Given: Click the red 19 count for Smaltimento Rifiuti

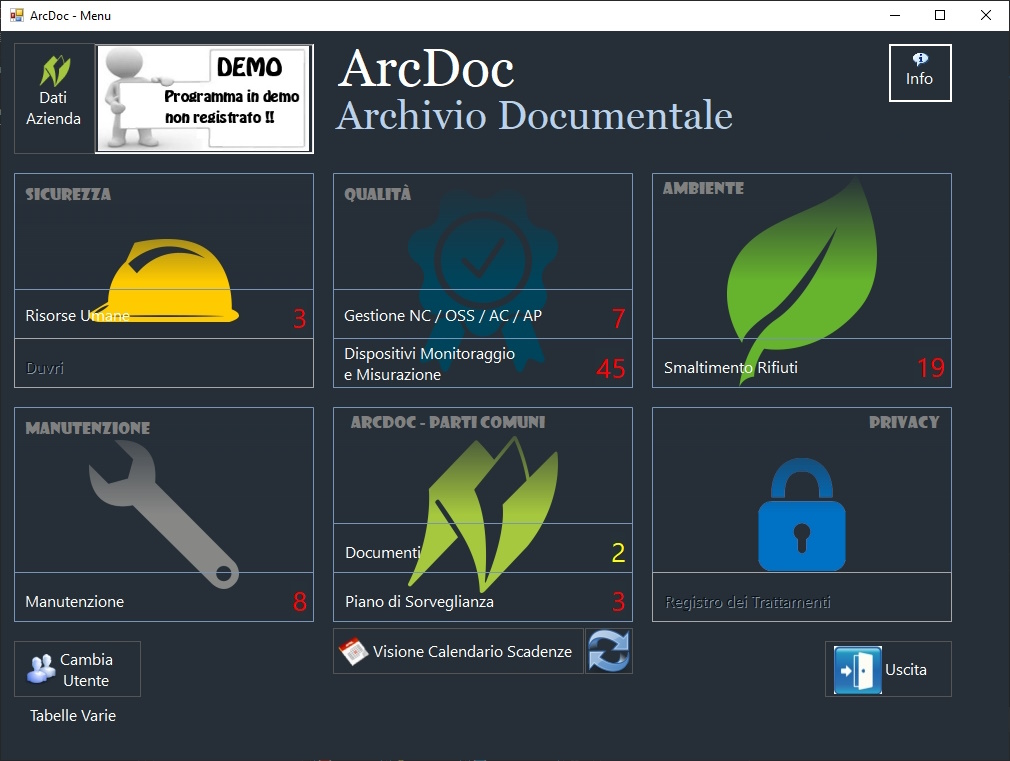Looking at the screenshot, I should click(x=931, y=368).
